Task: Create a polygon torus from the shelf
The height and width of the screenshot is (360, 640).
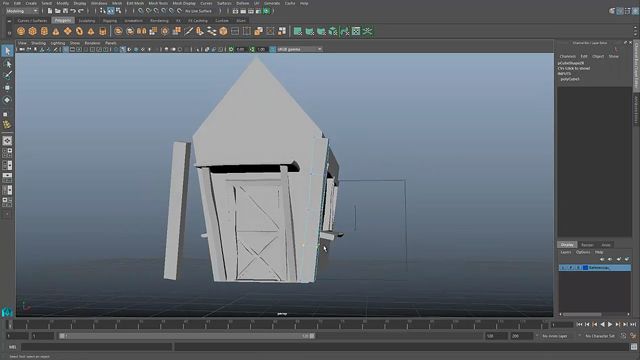Action: (x=79, y=31)
